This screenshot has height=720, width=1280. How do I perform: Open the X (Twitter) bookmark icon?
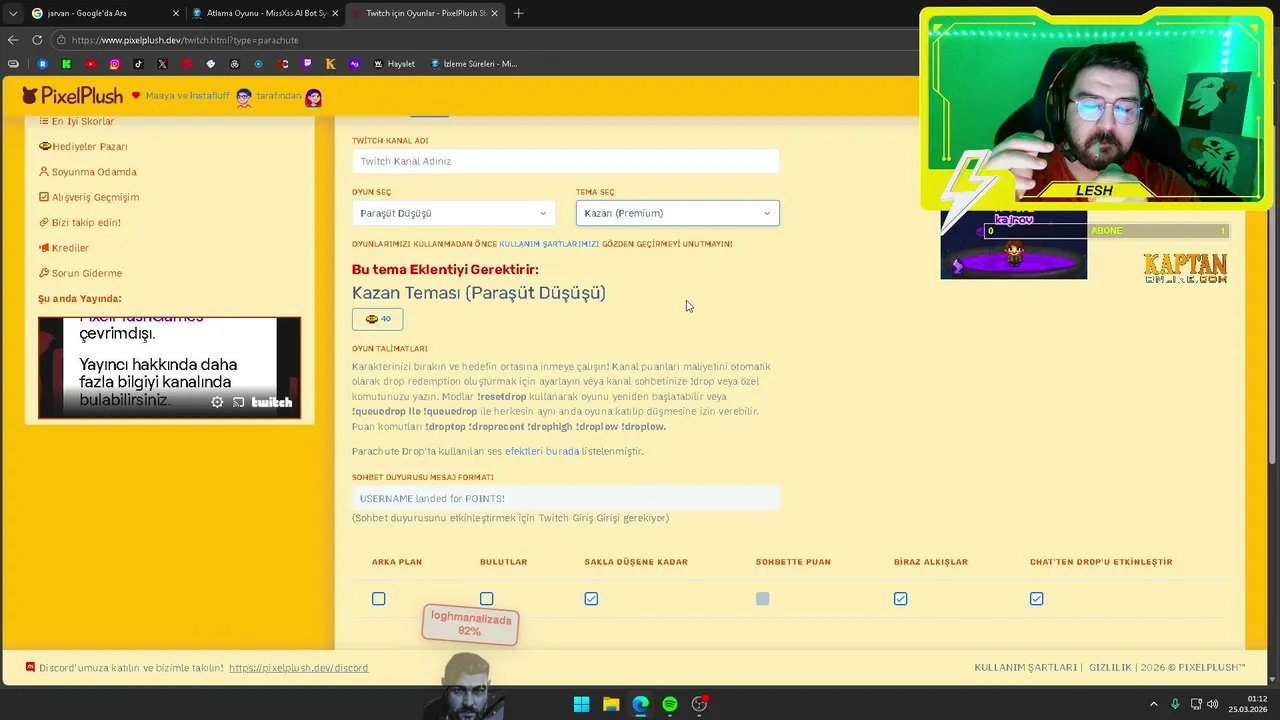162,64
